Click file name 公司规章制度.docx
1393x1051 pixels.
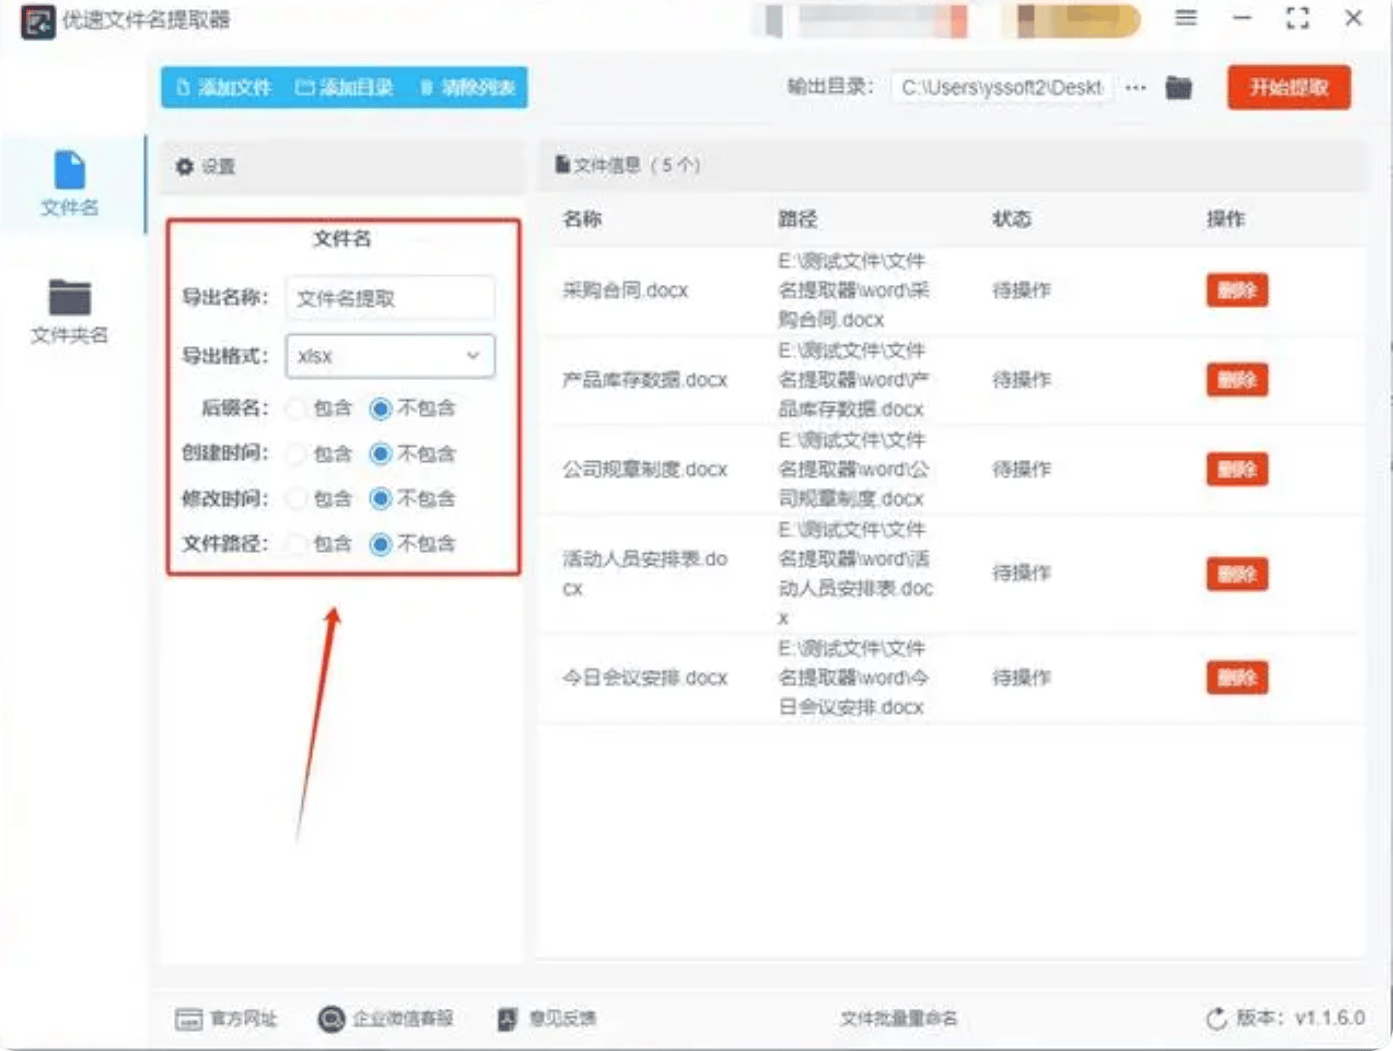(645, 469)
